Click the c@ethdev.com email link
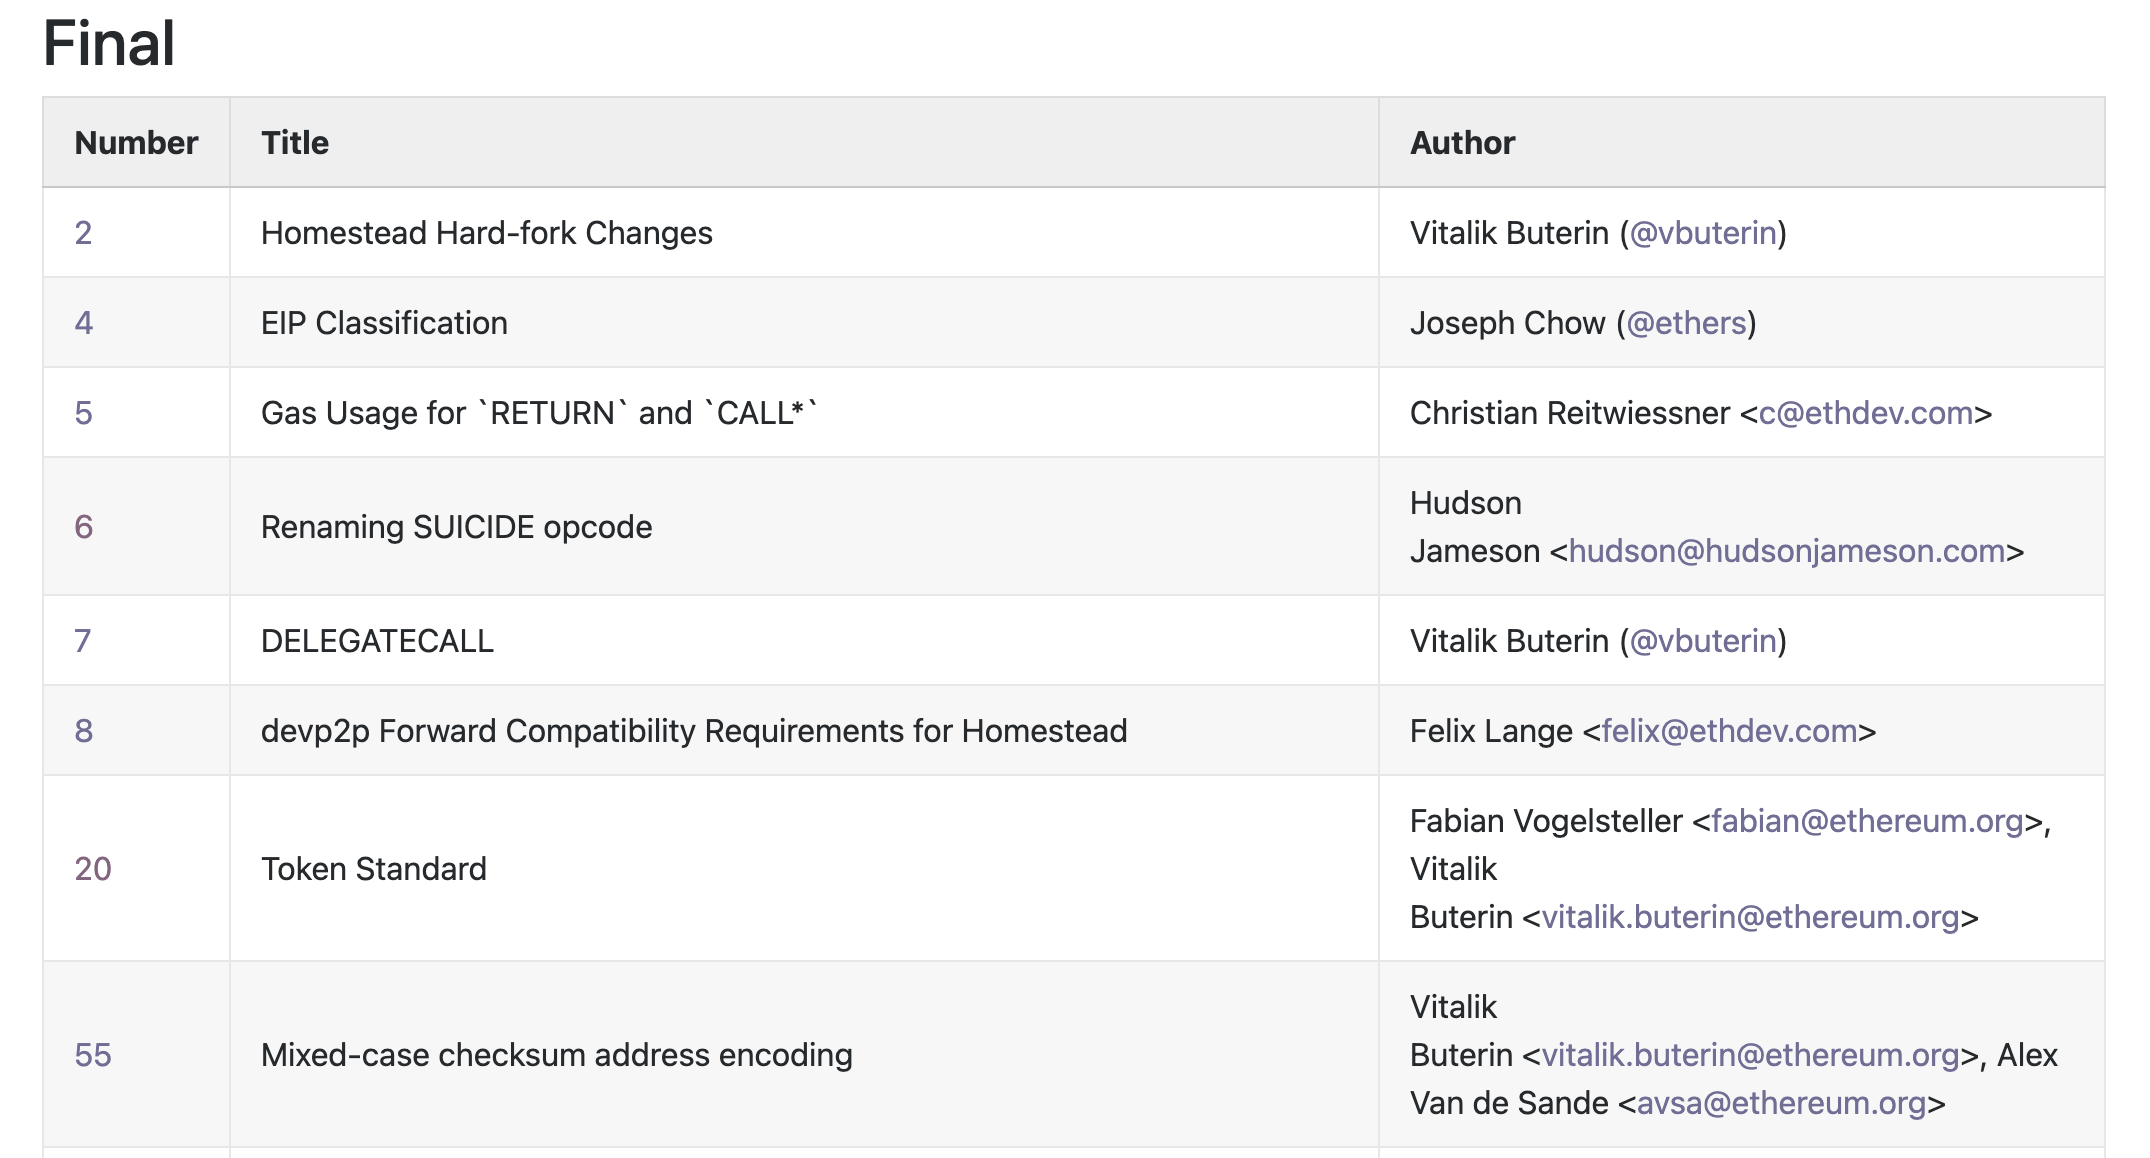The height and width of the screenshot is (1158, 2150). (x=1866, y=413)
